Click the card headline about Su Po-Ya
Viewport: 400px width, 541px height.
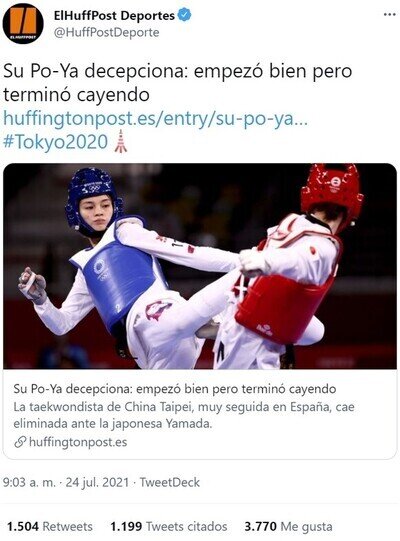(175, 389)
